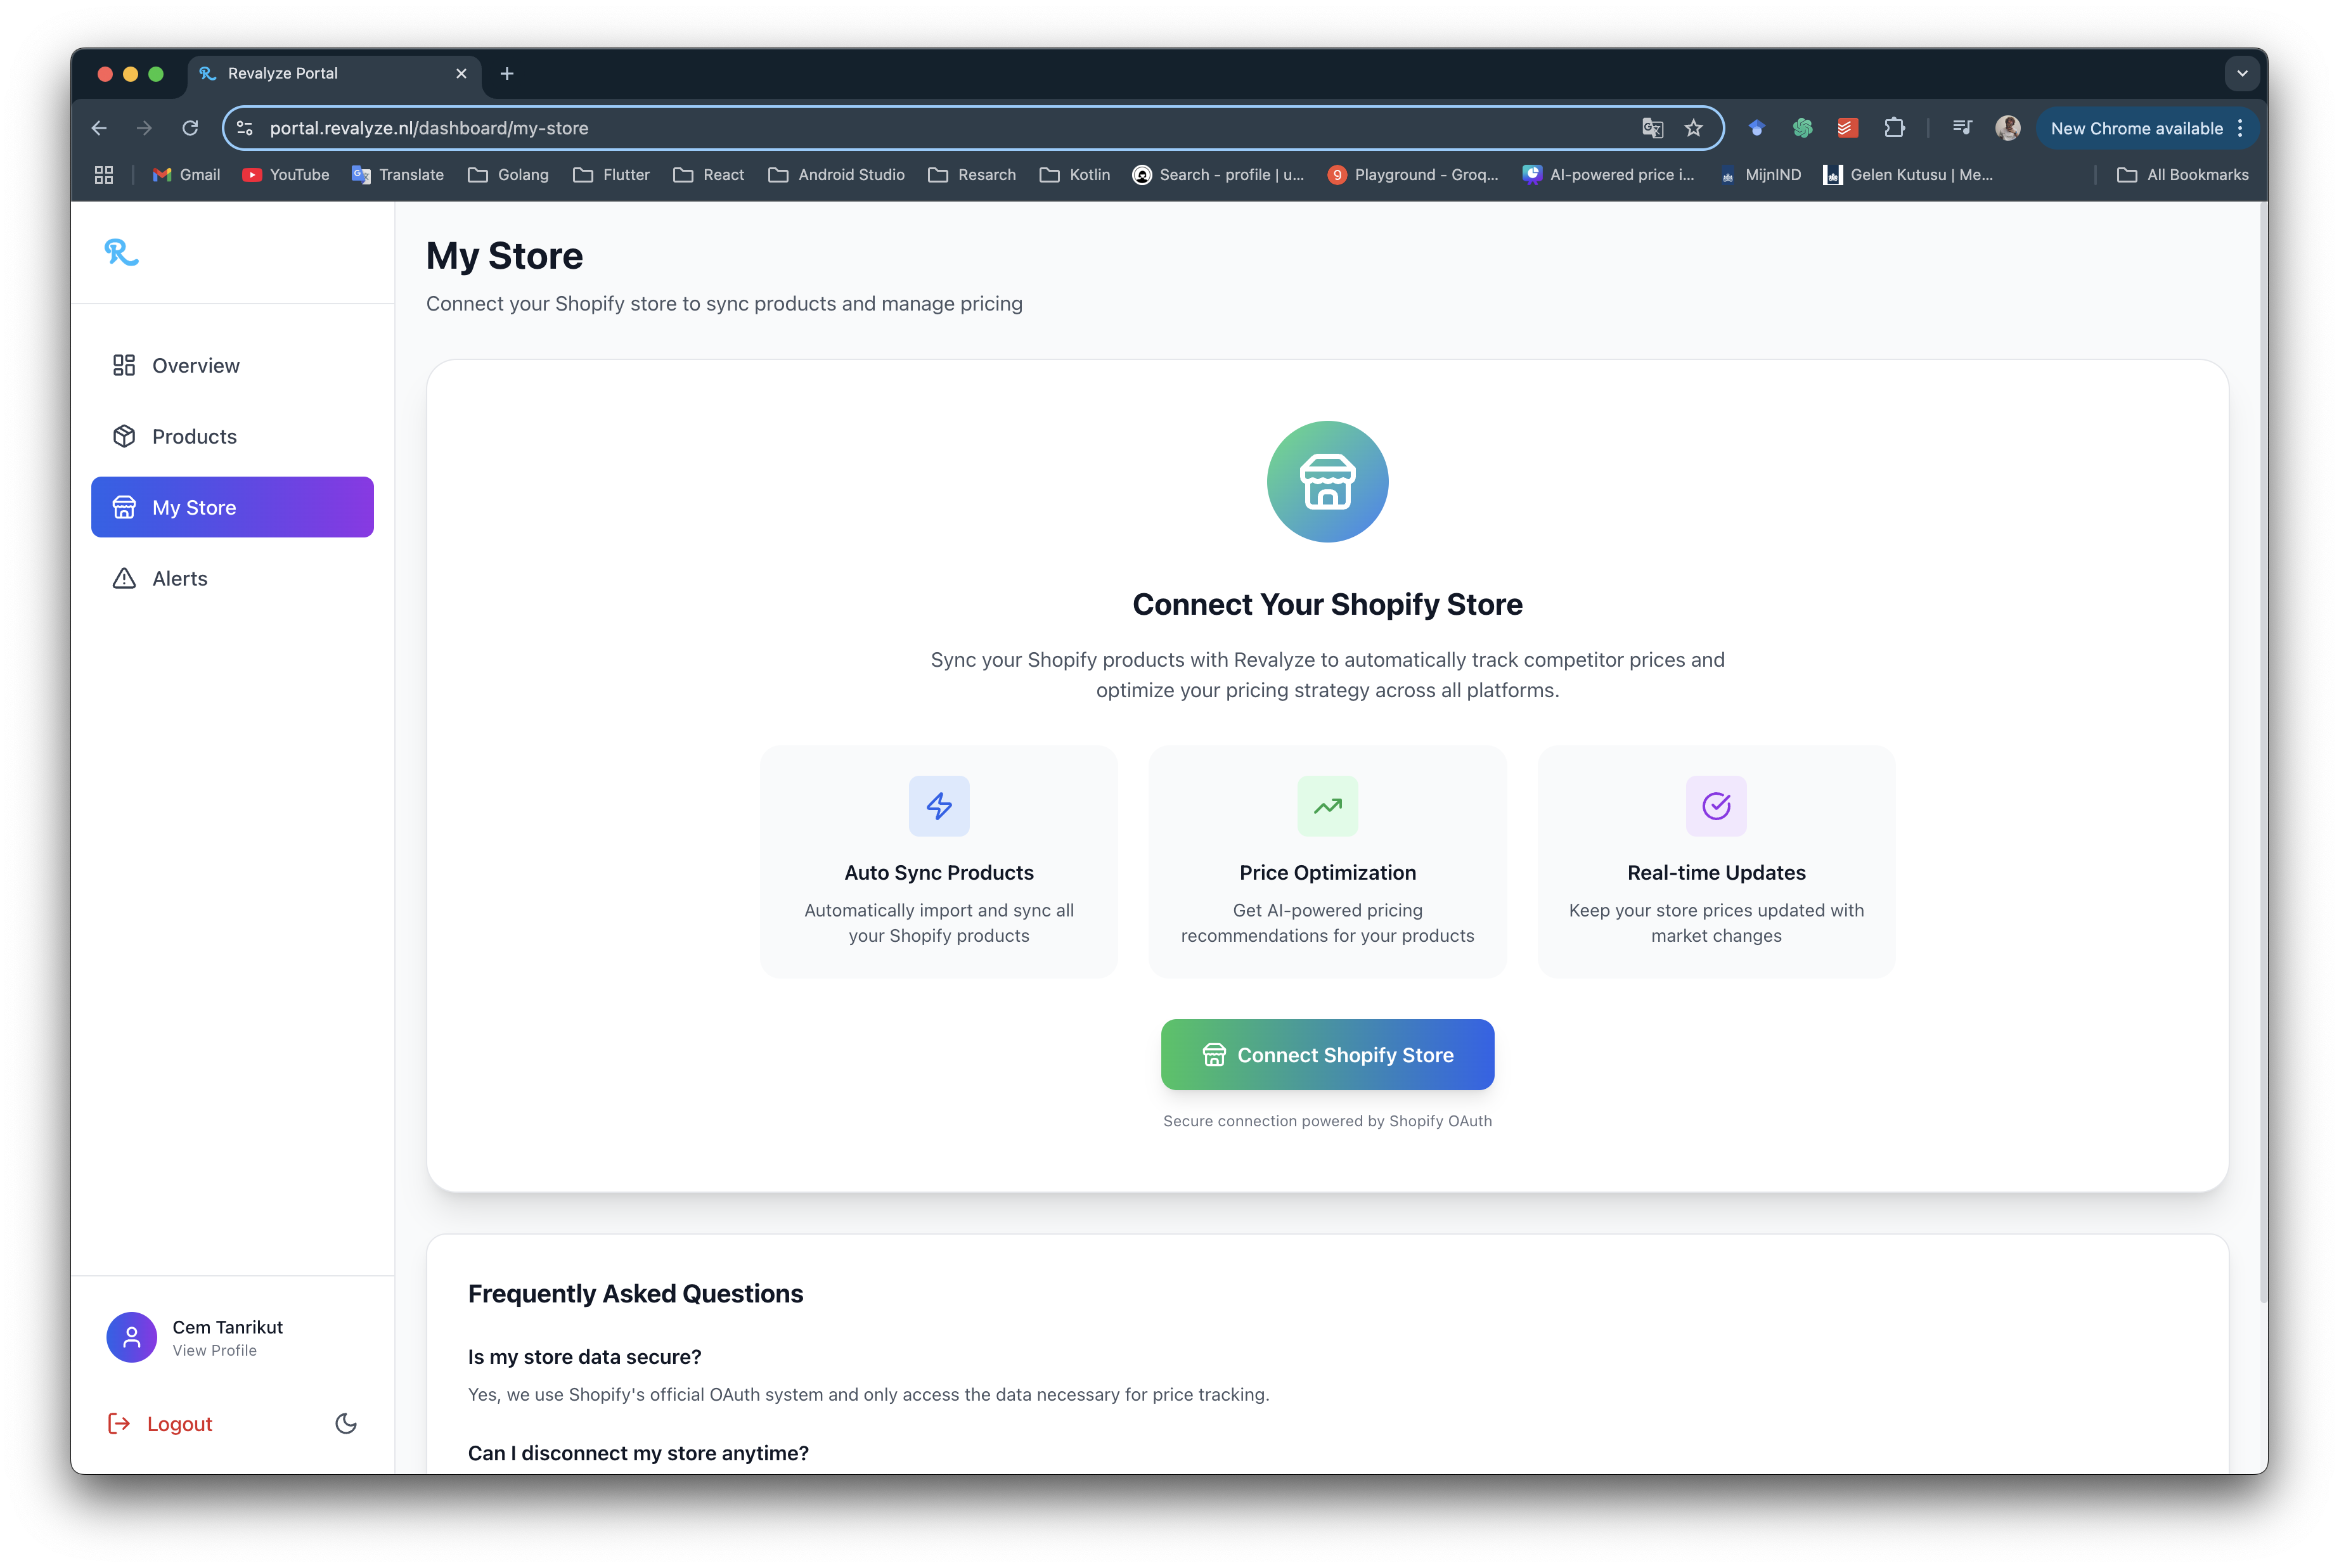
Task: Expand the Kotlin bookmarks folder
Action: coord(1075,175)
